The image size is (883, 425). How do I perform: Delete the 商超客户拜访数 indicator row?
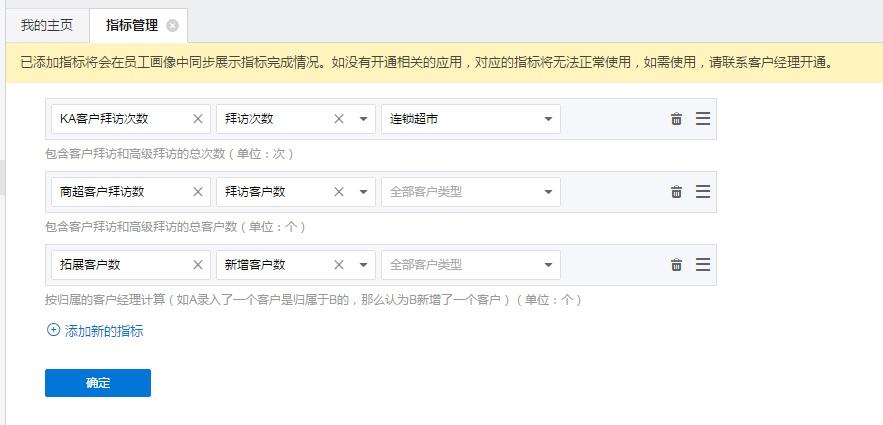pyautogui.click(x=676, y=192)
